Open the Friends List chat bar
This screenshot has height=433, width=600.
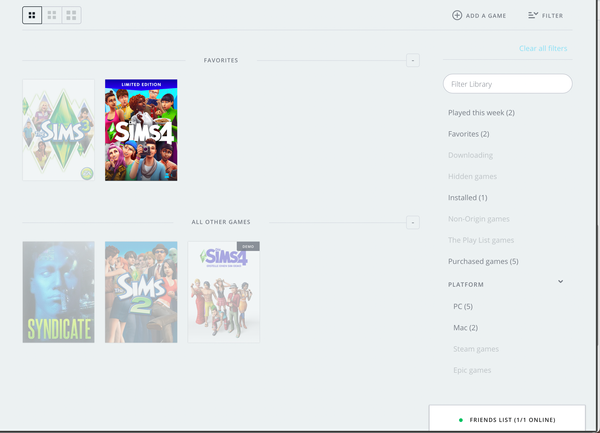click(x=513, y=420)
